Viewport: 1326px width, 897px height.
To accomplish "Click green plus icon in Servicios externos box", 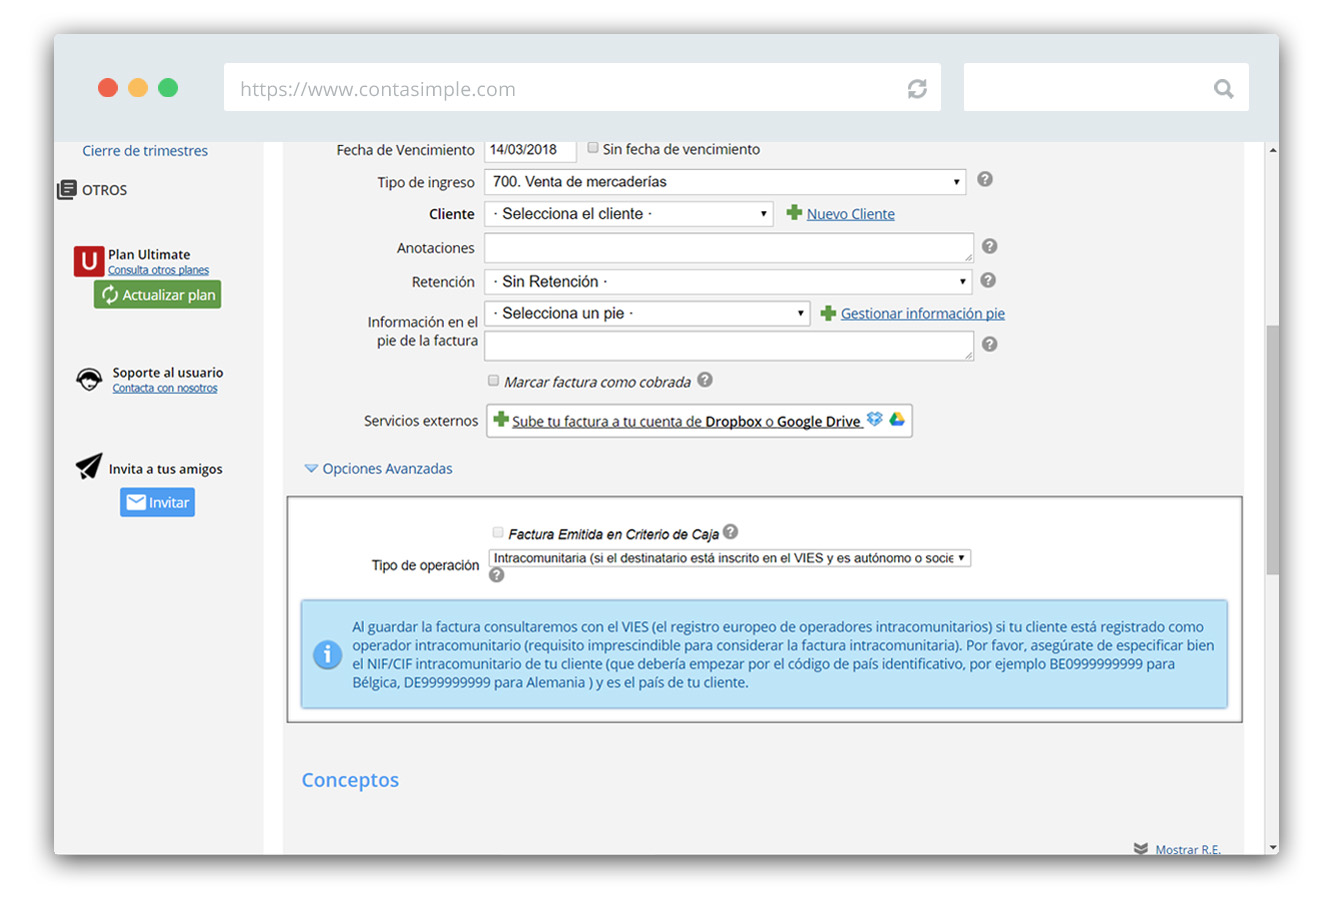I will click(501, 419).
